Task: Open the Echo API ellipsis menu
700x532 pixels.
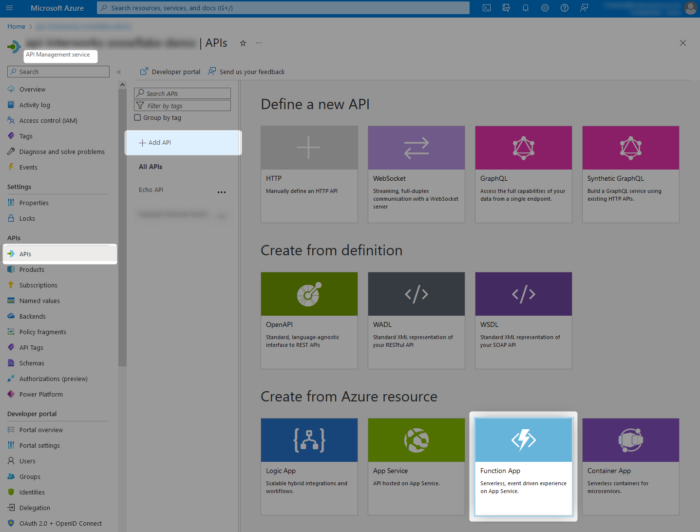Action: [221, 190]
